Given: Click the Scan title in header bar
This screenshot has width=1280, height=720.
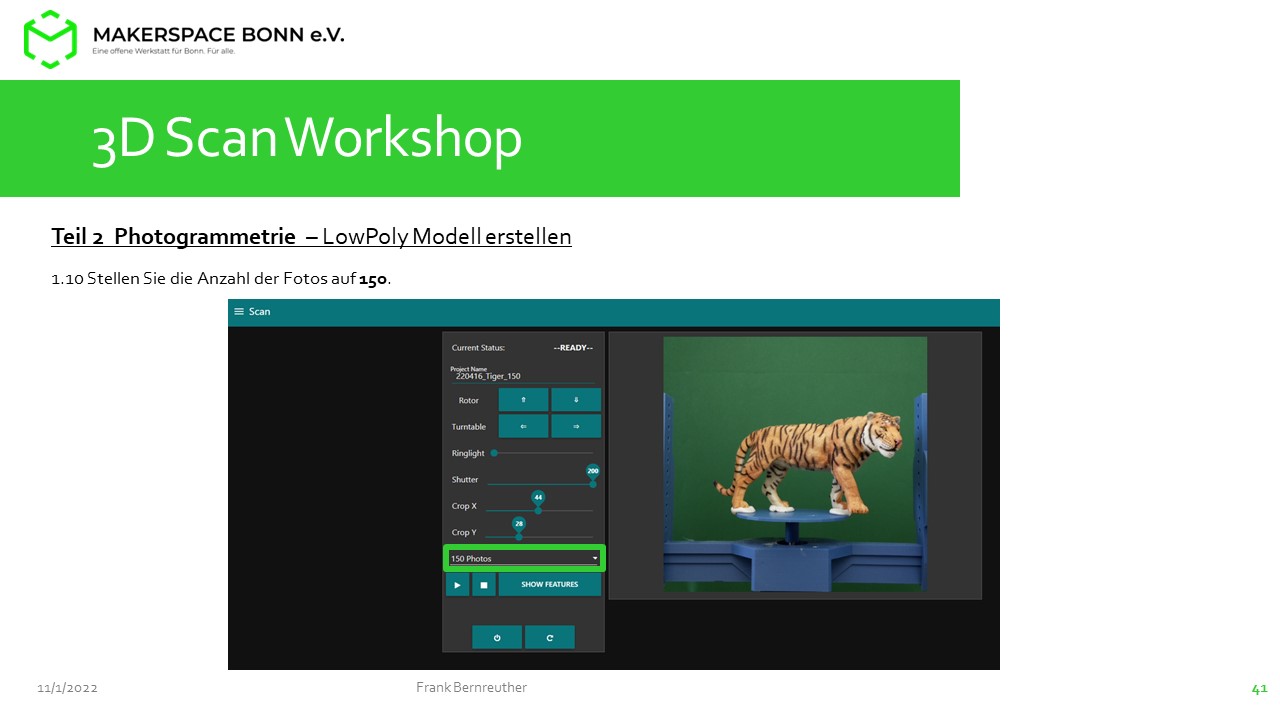Looking at the screenshot, I should click(259, 312).
